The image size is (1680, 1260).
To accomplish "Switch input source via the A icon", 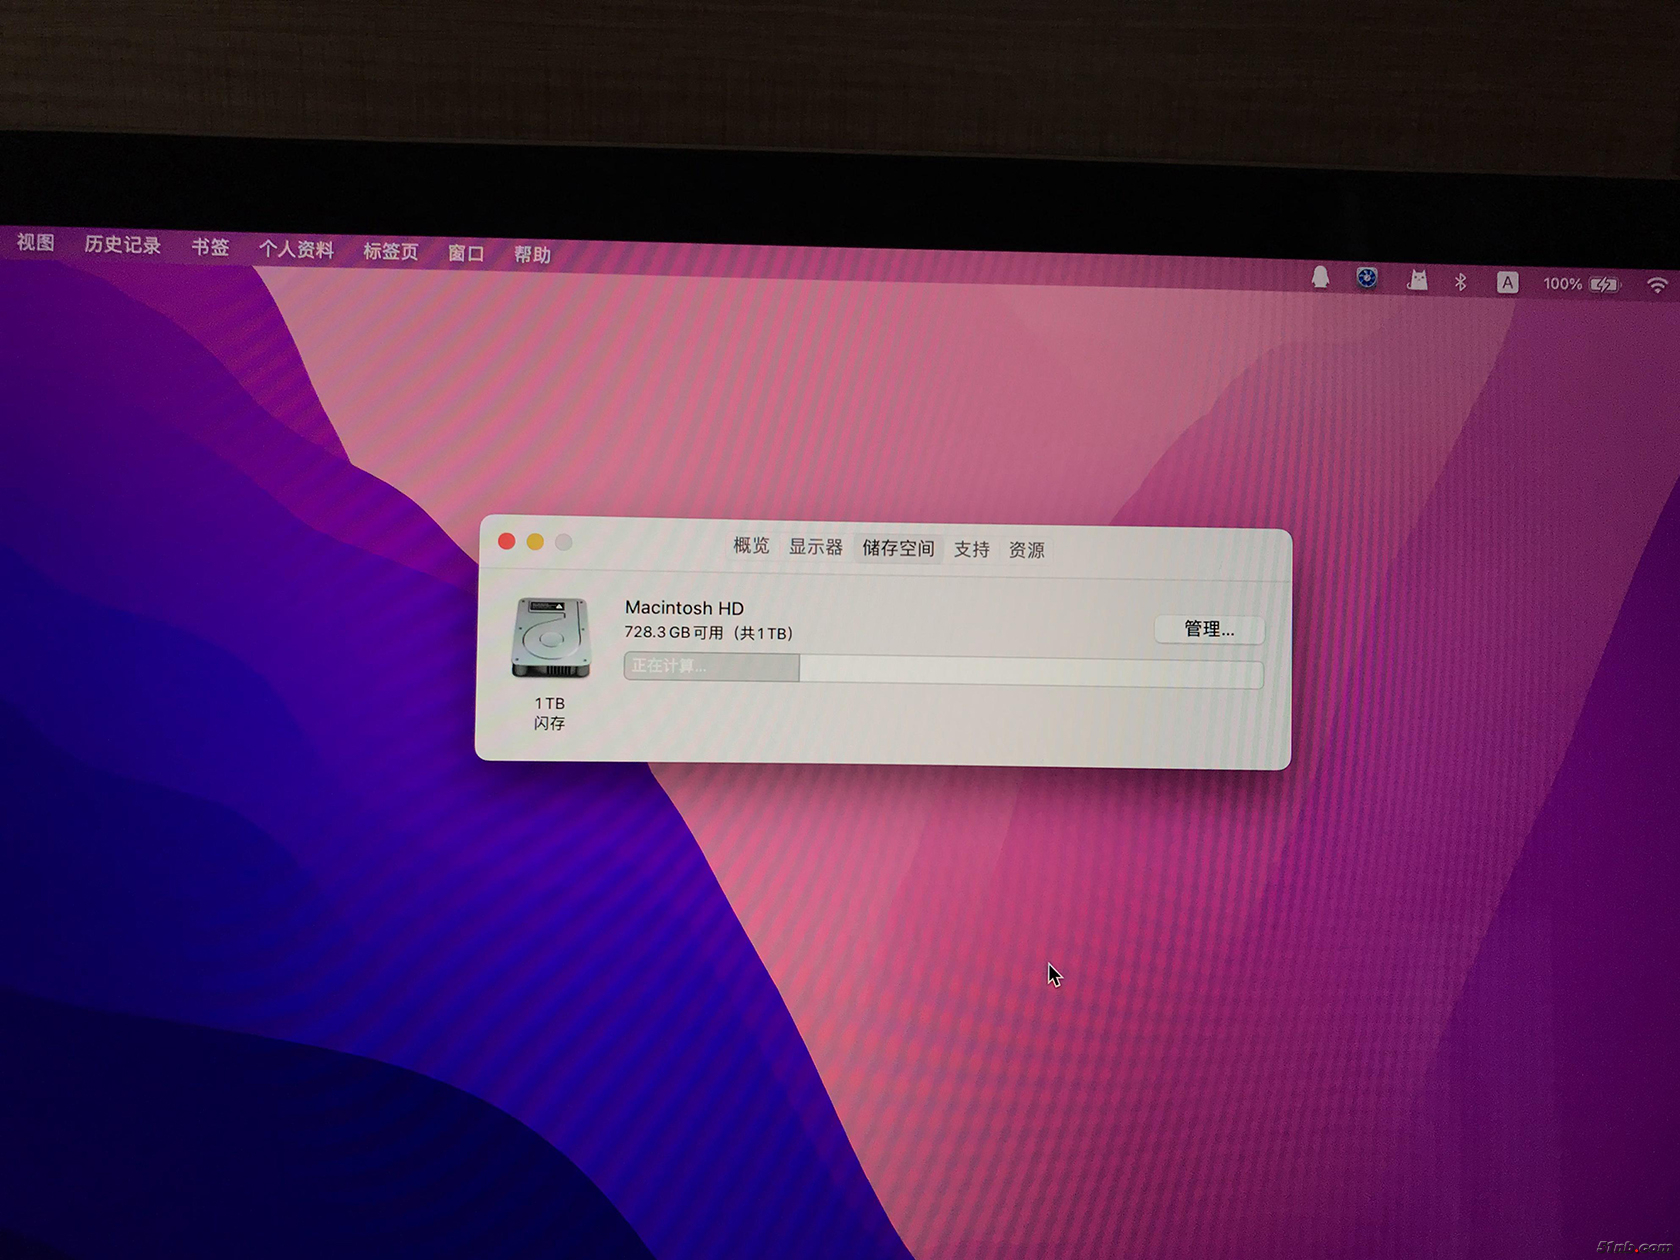I will tap(1507, 283).
